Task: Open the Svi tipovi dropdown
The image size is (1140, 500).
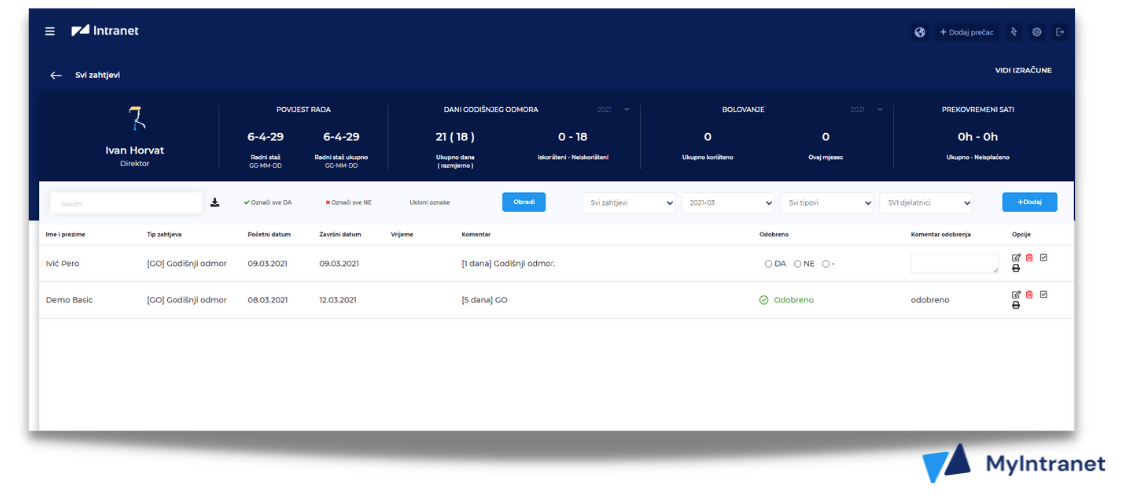Action: pyautogui.click(x=827, y=203)
